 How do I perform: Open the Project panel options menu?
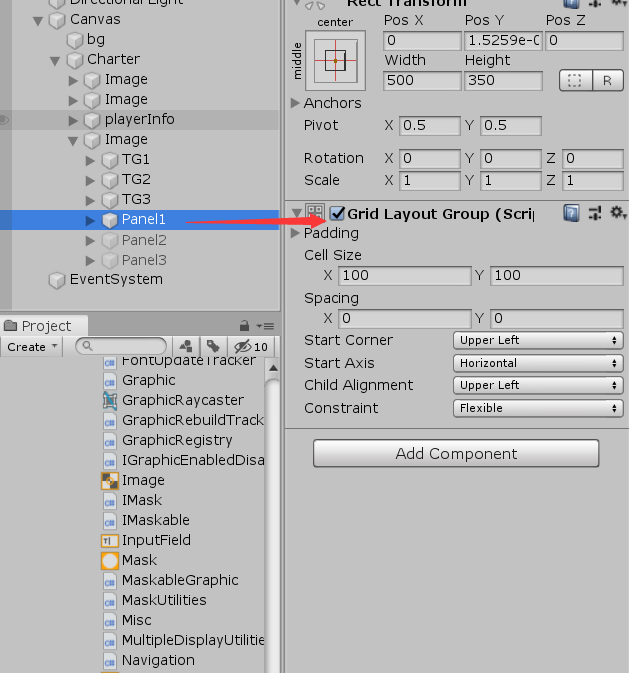click(x=265, y=327)
